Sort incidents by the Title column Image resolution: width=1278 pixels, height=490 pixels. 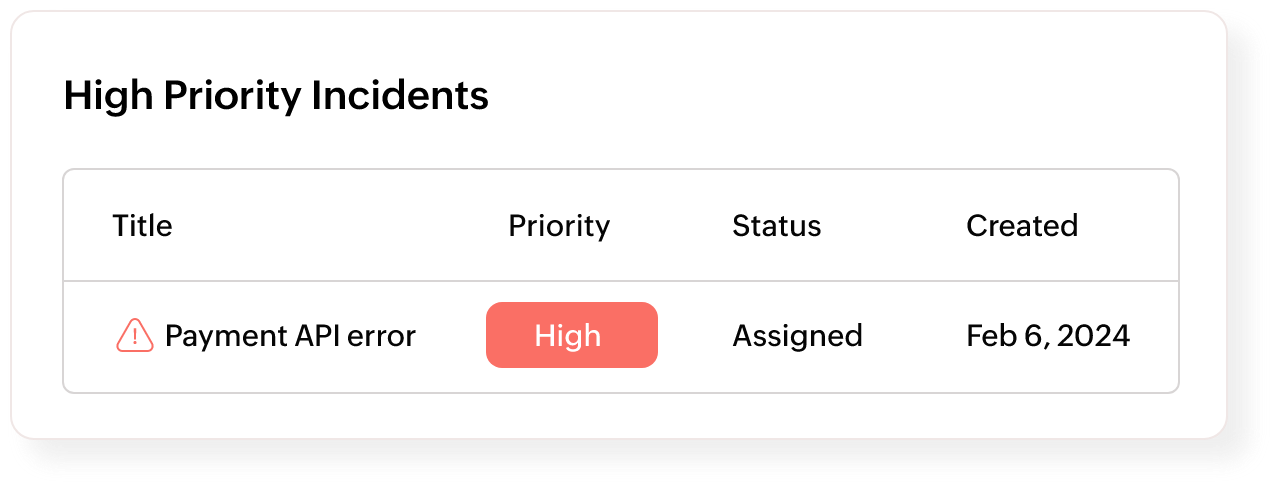pos(142,226)
